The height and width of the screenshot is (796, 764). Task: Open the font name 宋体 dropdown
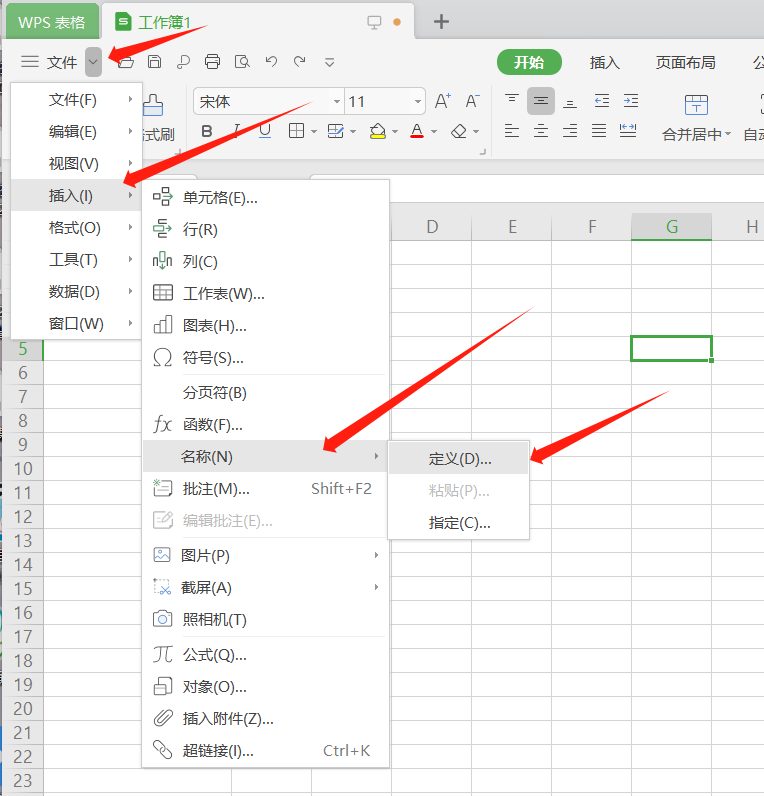pos(334,101)
